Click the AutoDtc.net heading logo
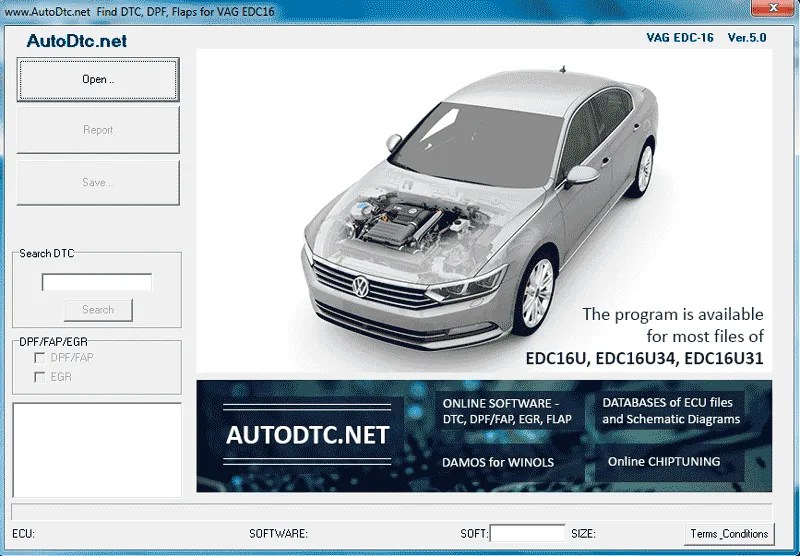800x556 pixels. tap(77, 41)
